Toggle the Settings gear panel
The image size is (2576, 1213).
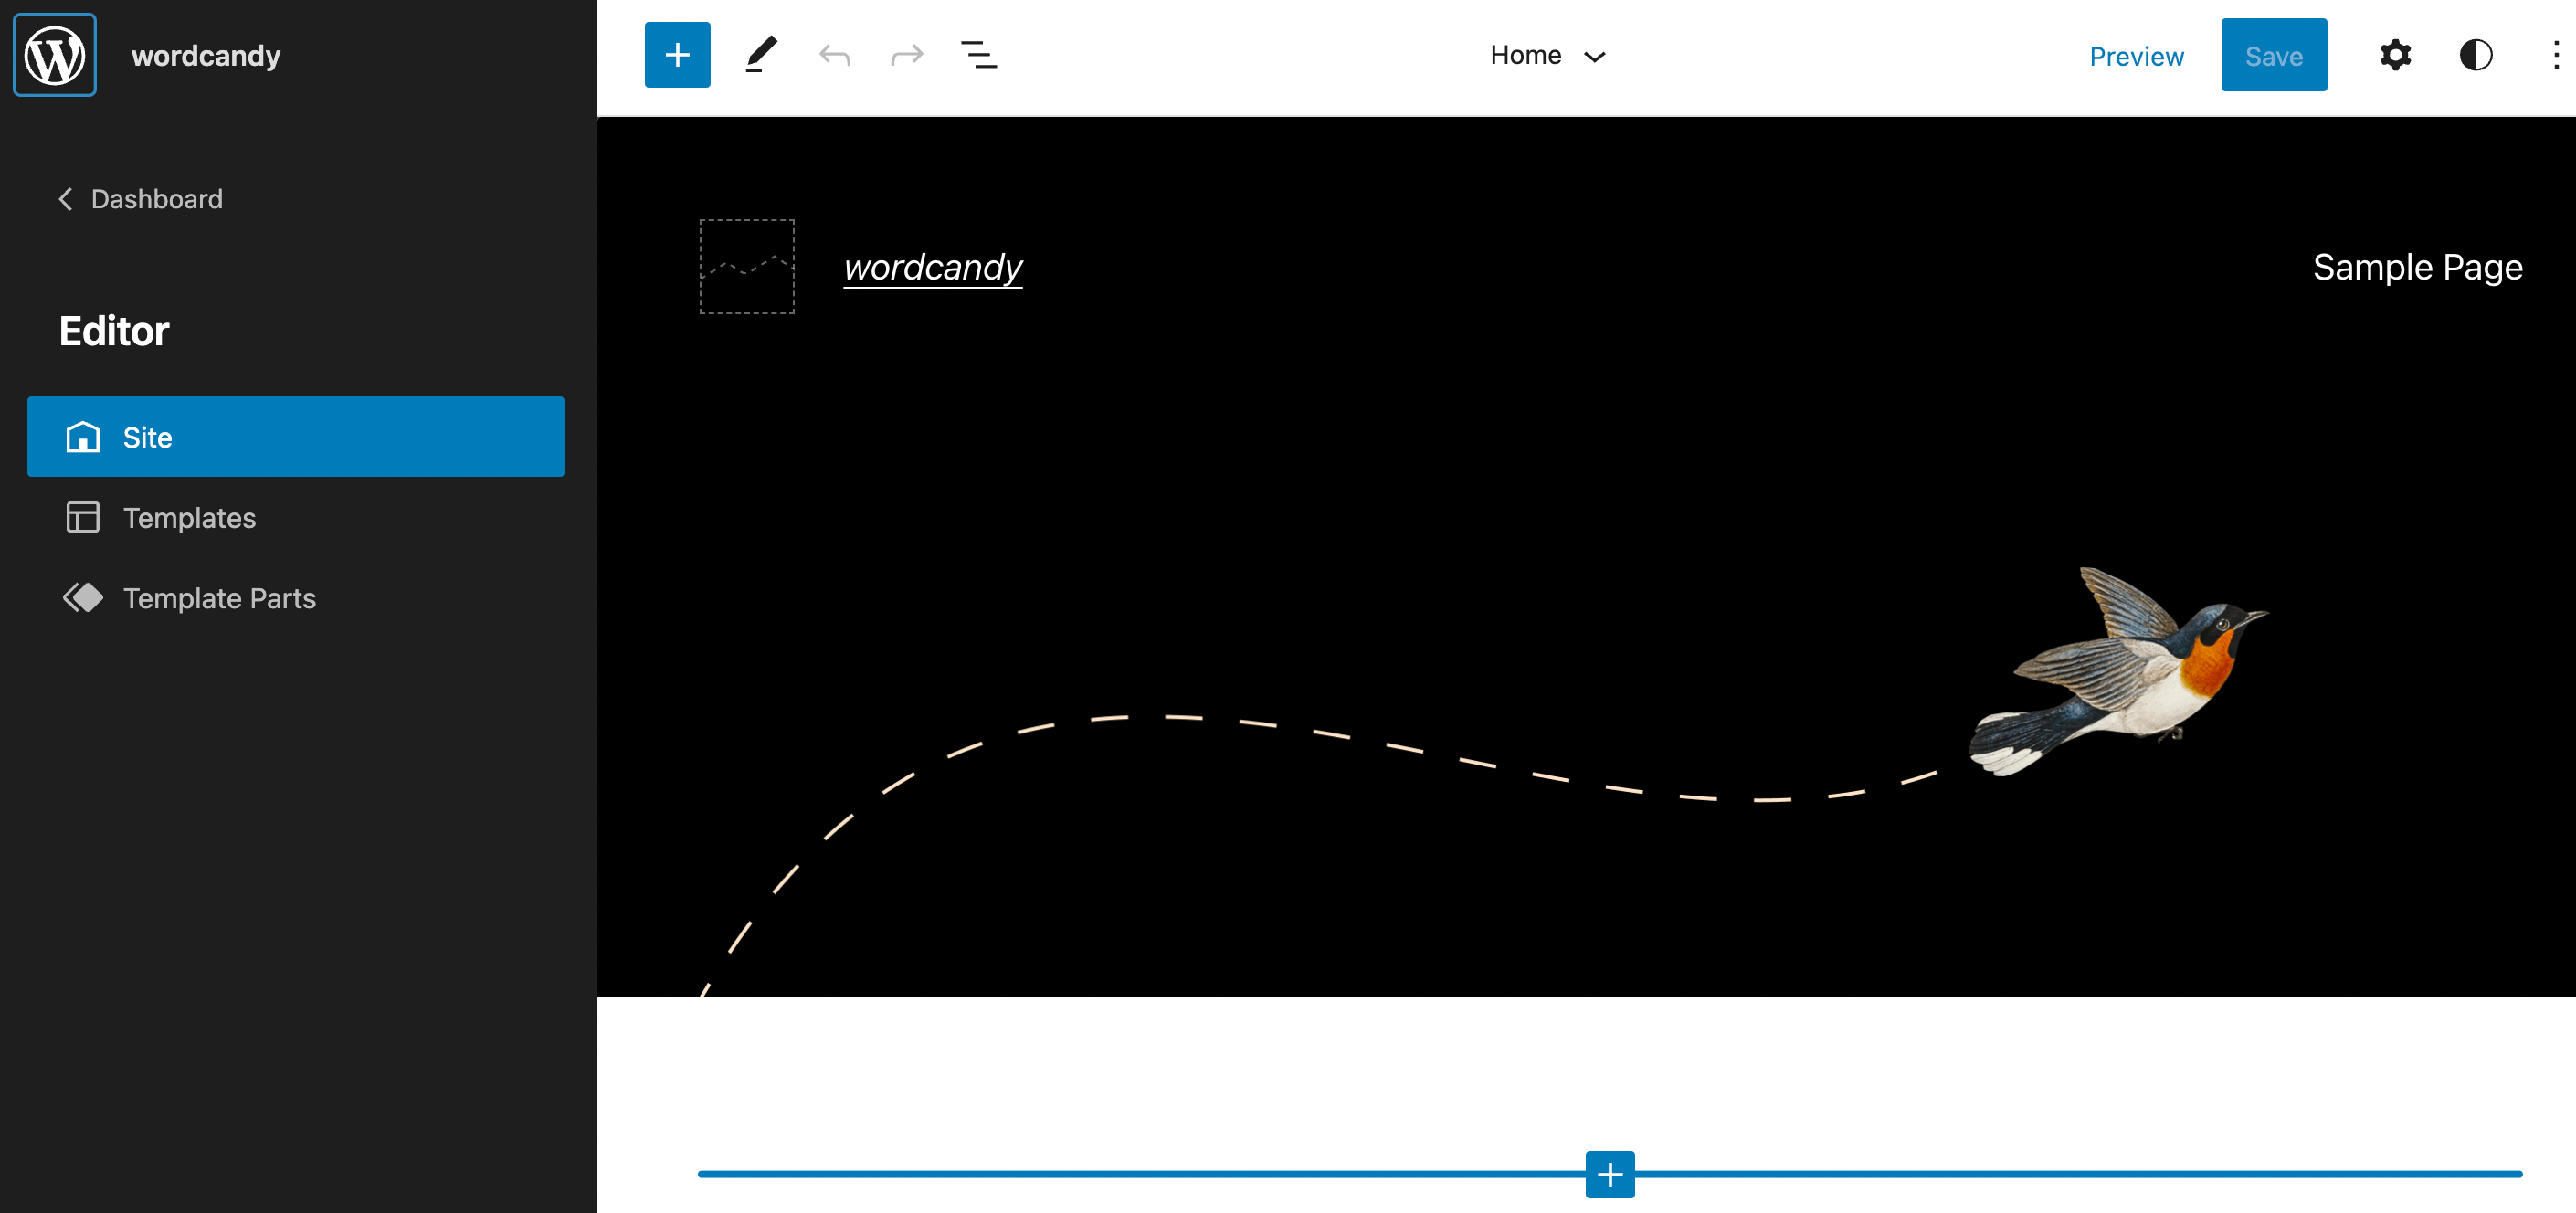[x=2395, y=55]
